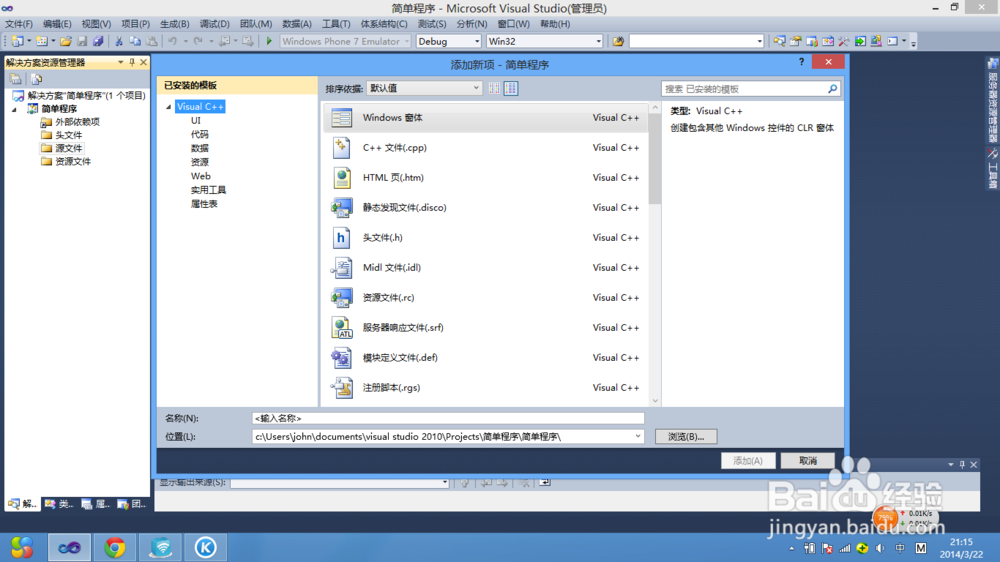
Task: Click the Properties Window toolbar icon
Action: click(795, 41)
